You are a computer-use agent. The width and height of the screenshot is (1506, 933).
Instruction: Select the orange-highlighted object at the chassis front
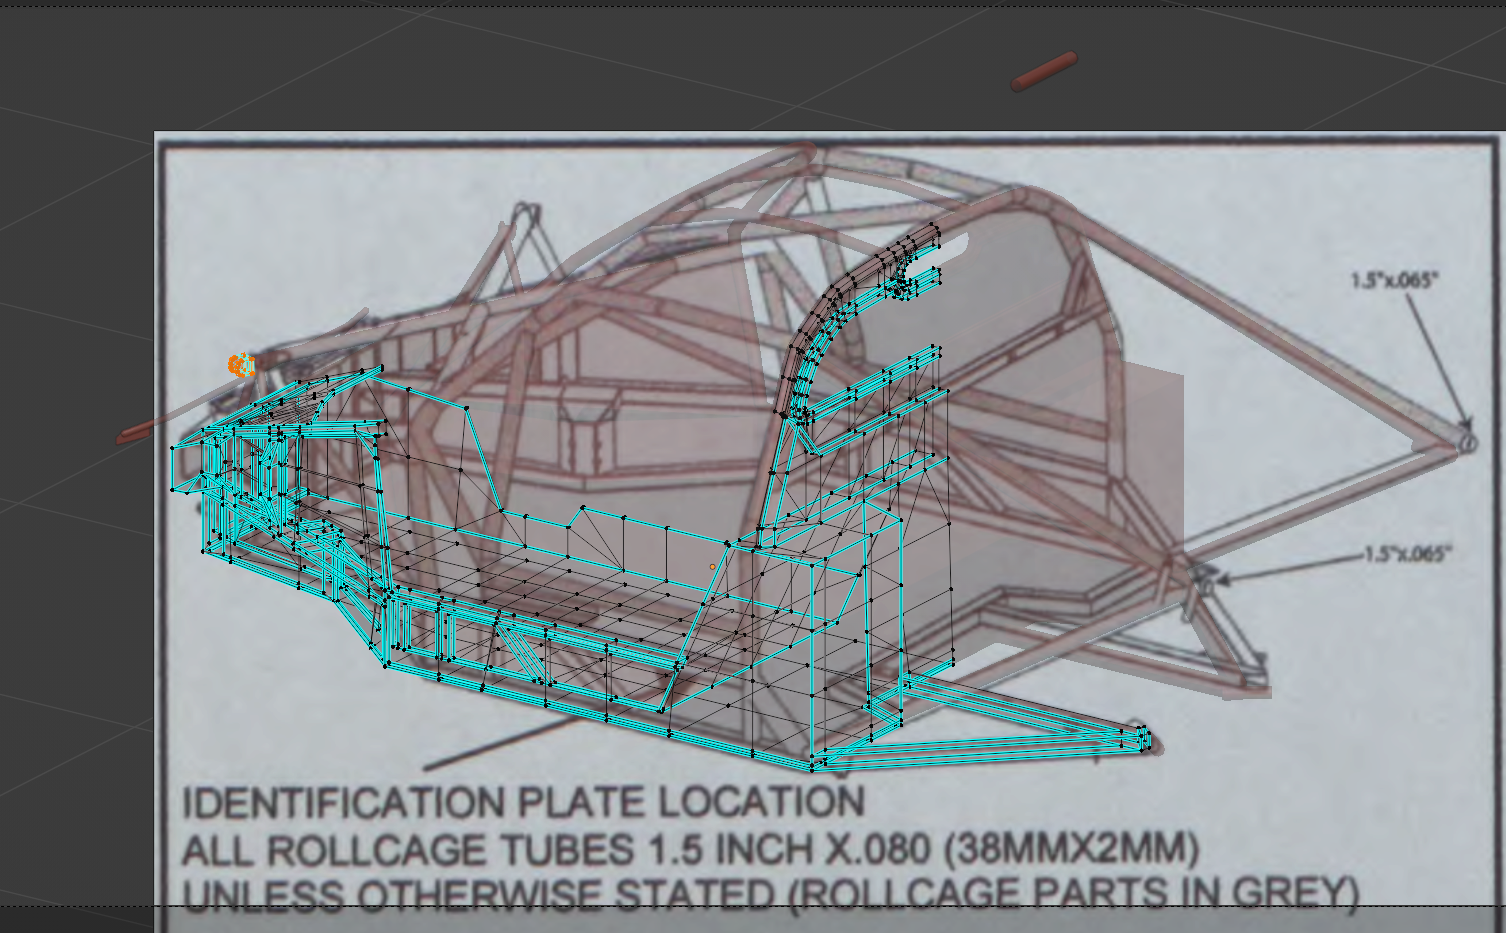tap(241, 365)
